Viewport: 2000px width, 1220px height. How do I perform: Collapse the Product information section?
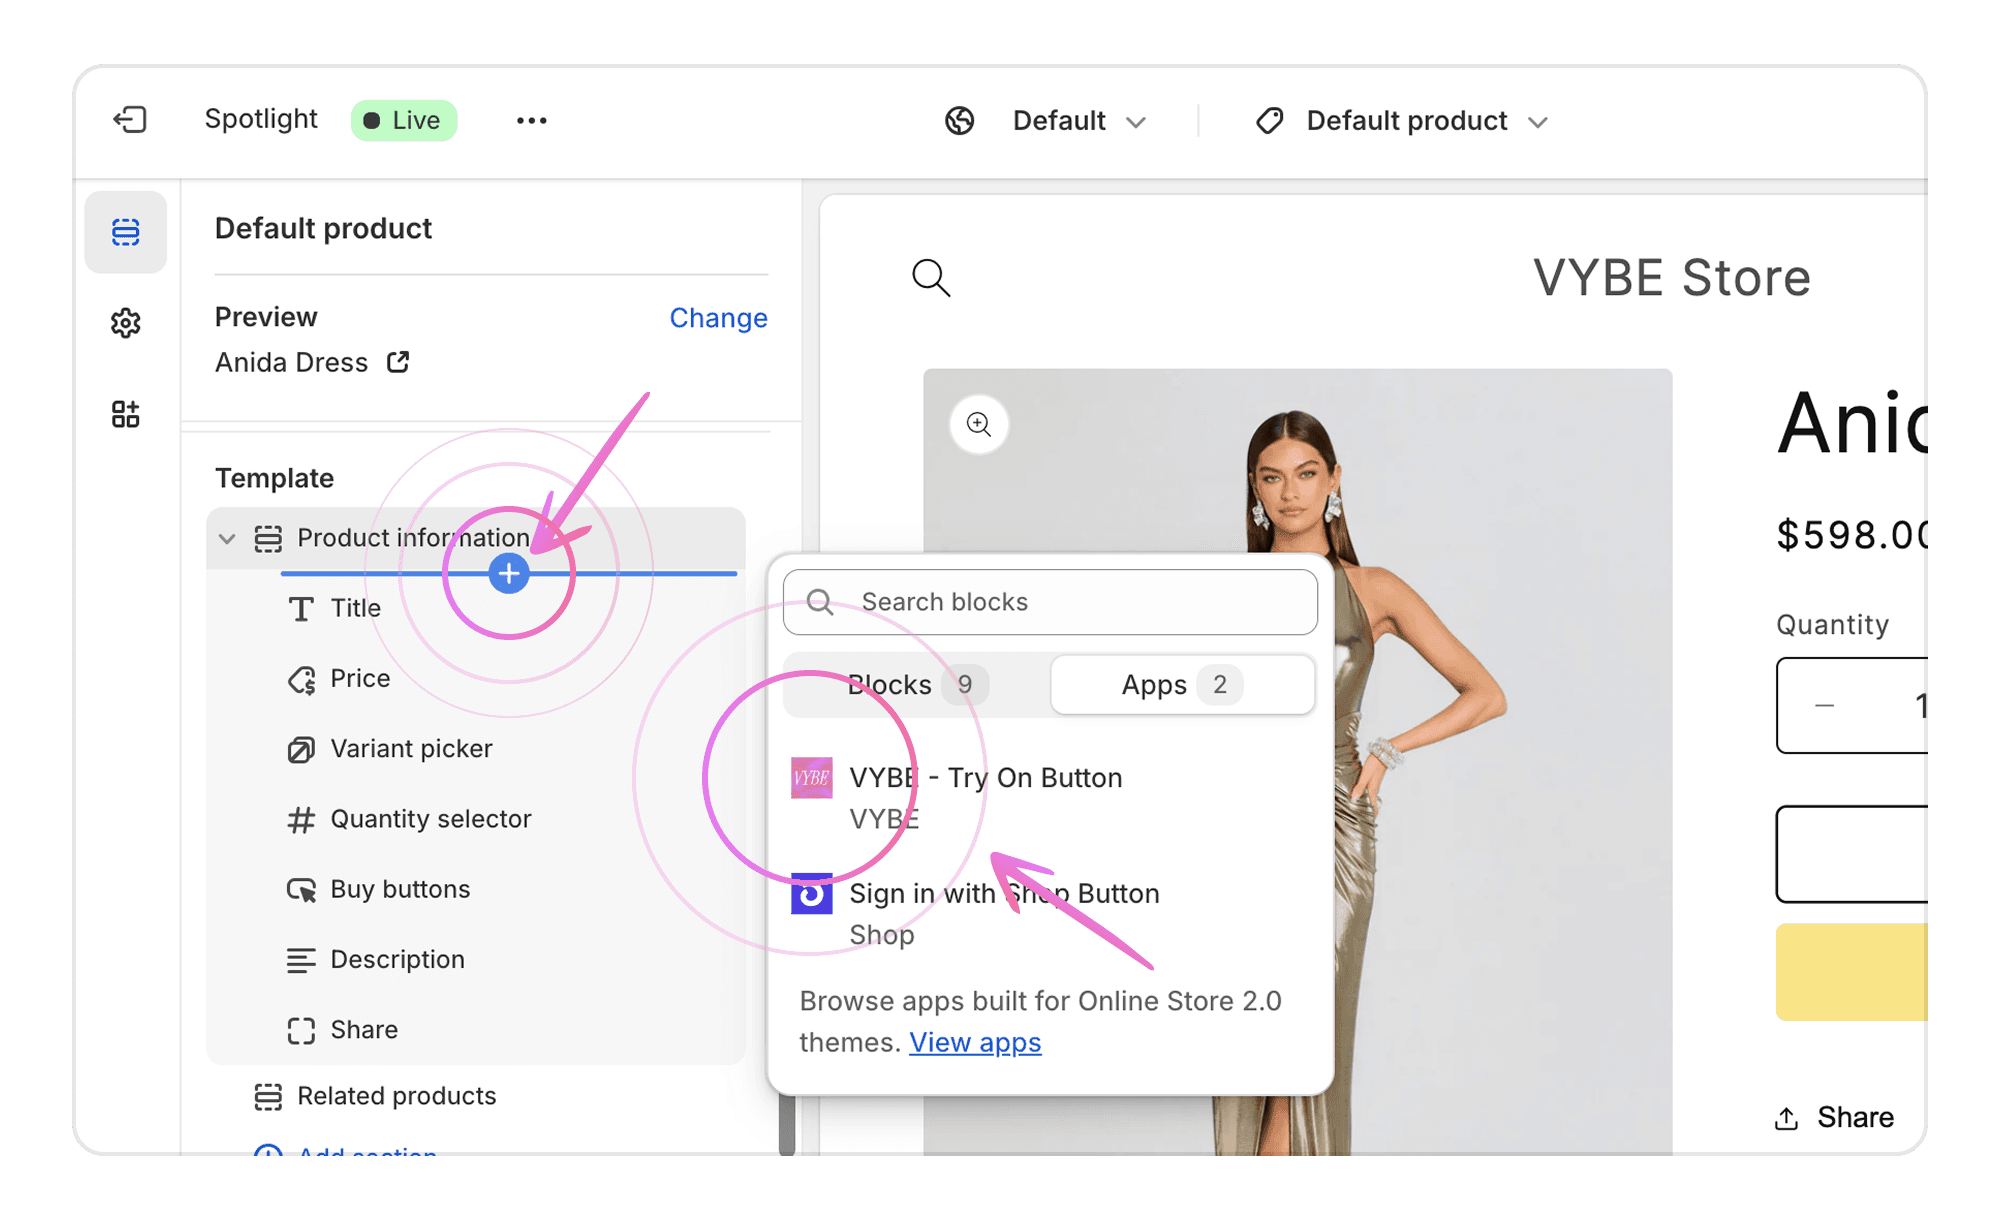click(x=227, y=539)
